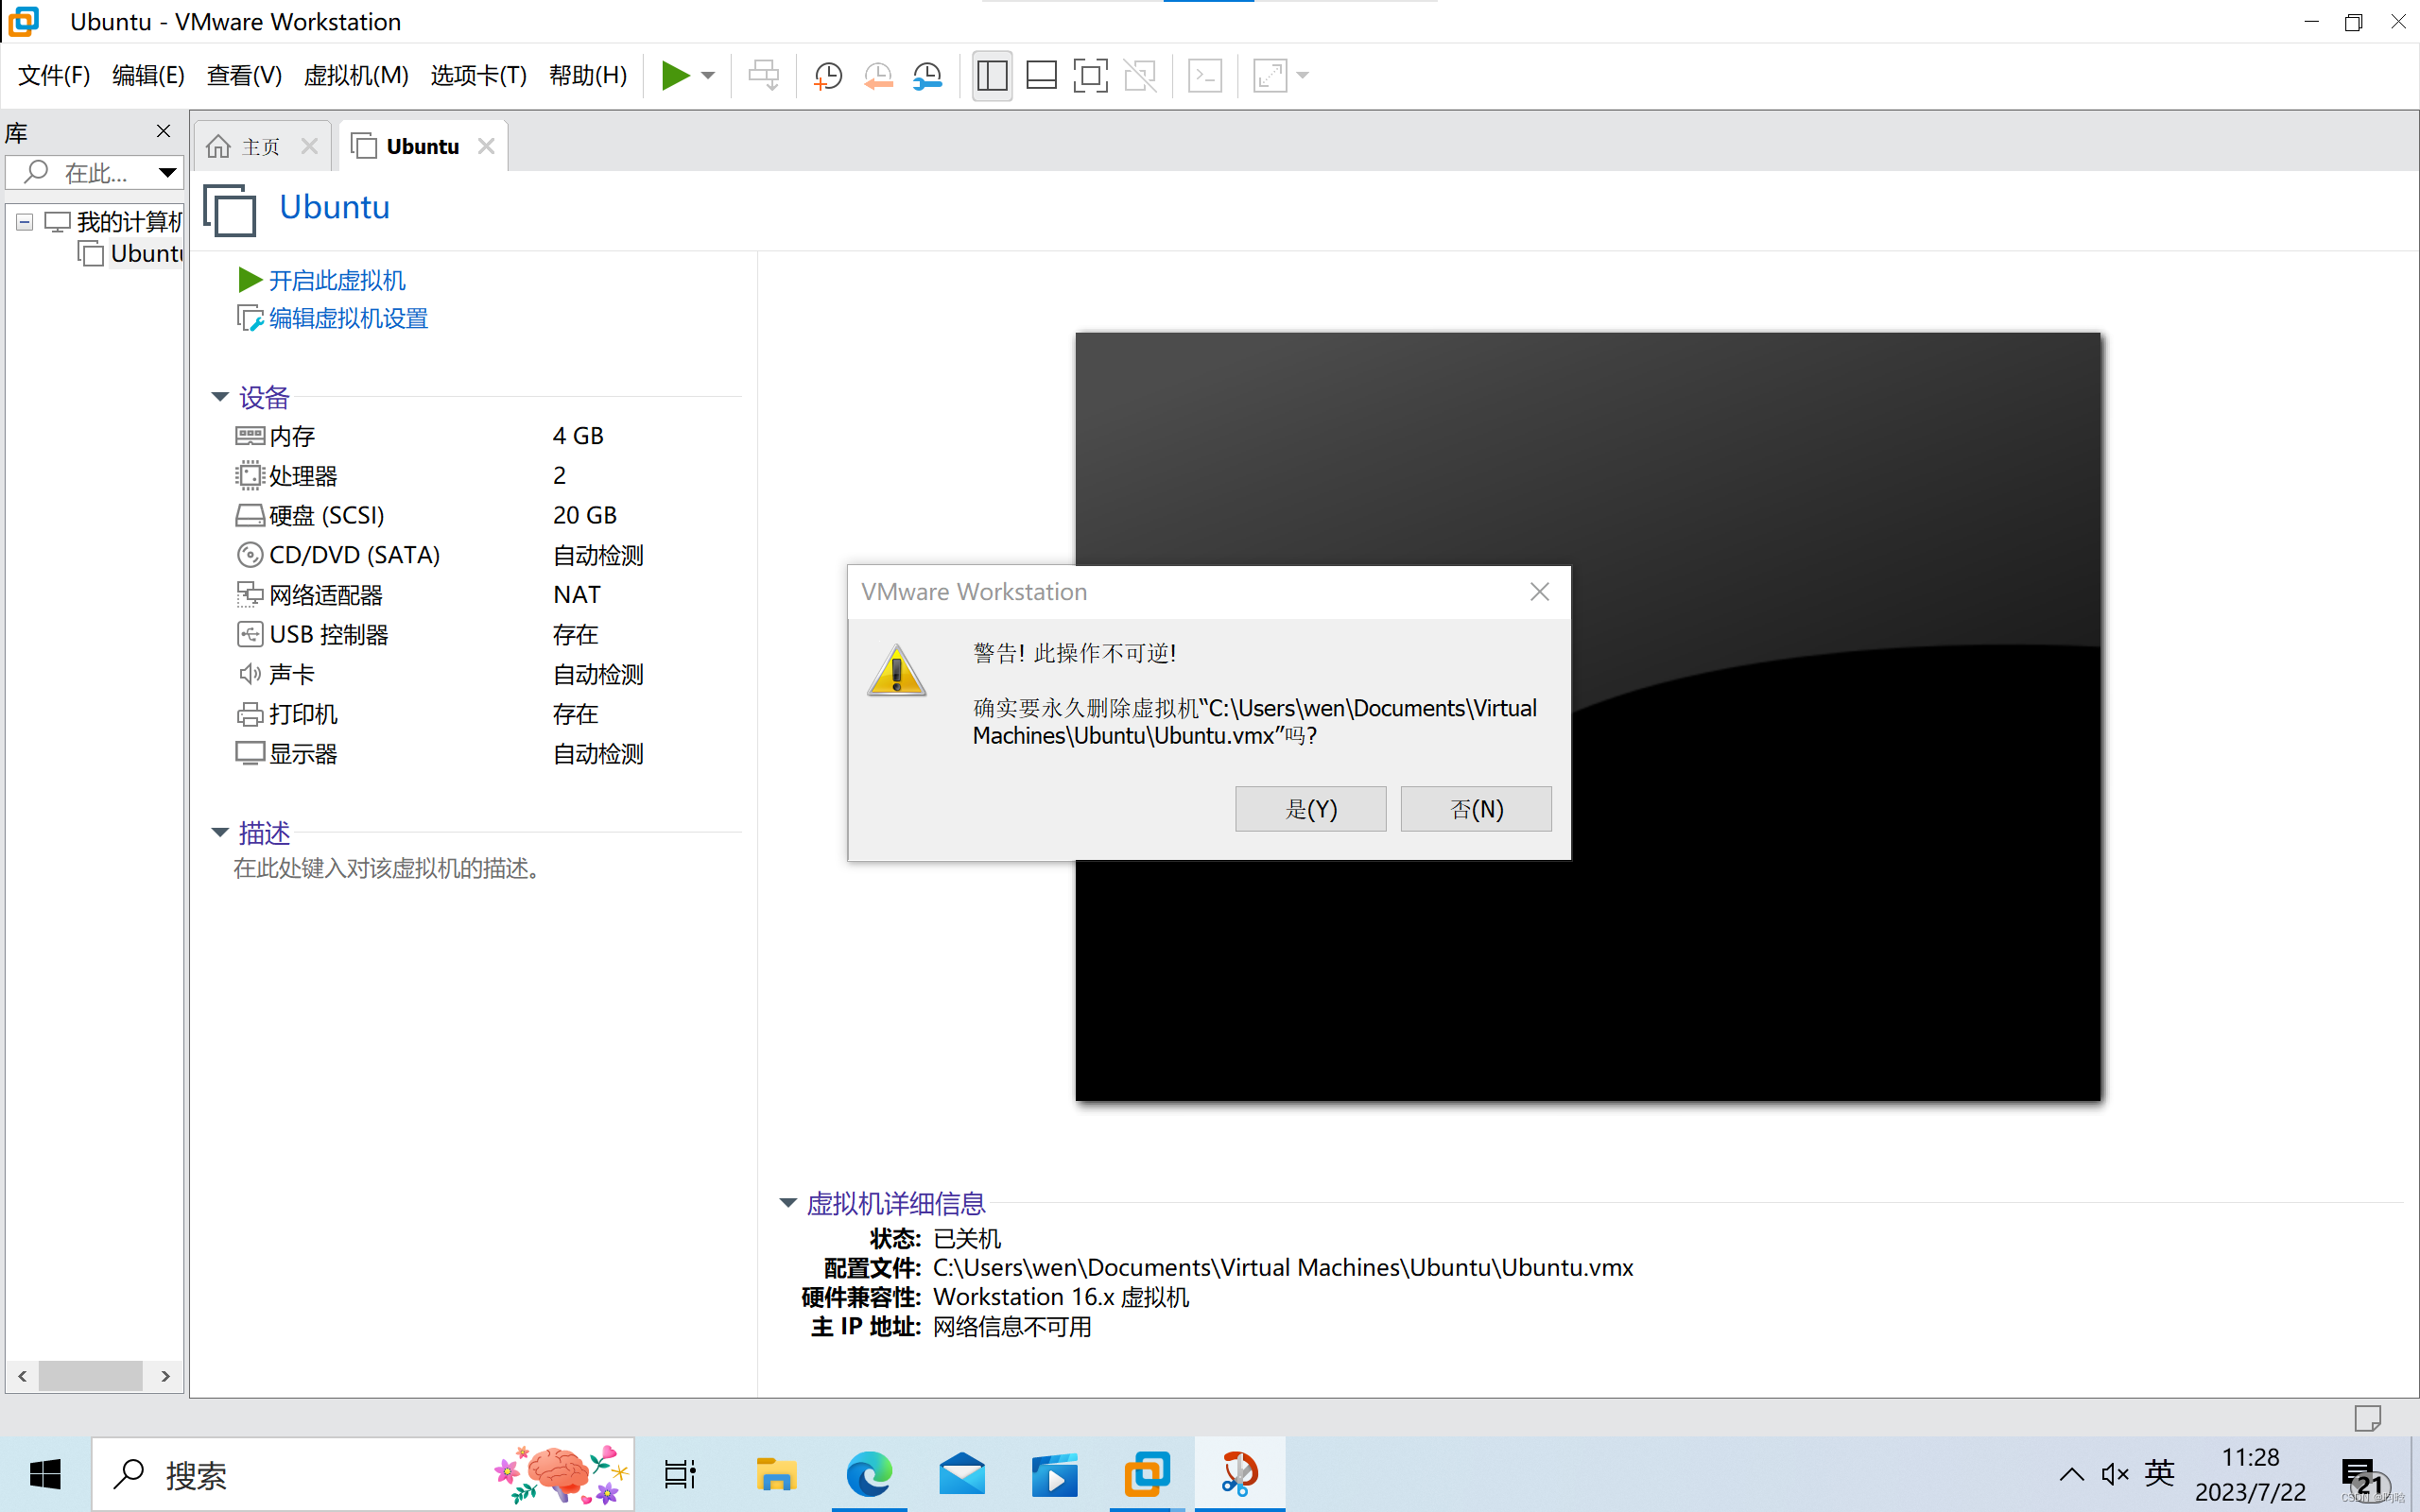Enter full screen mode icon
Screen dimensions: 2420x1512
(x=1090, y=75)
